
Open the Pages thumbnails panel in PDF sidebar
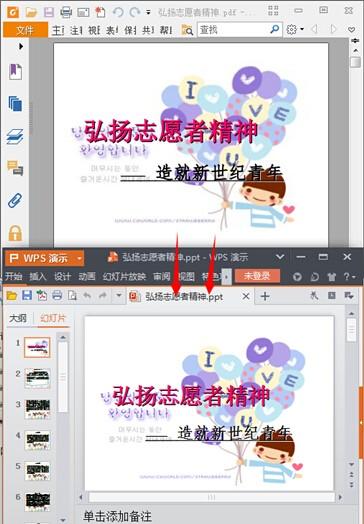[x=15, y=103]
